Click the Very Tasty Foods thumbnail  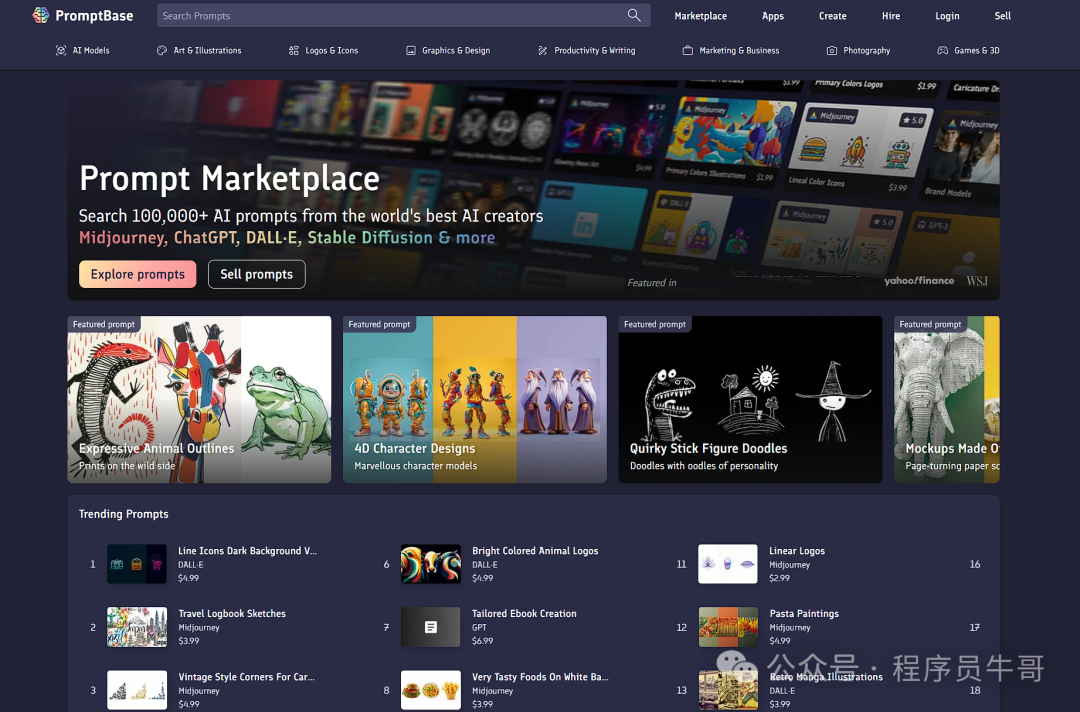click(430, 690)
